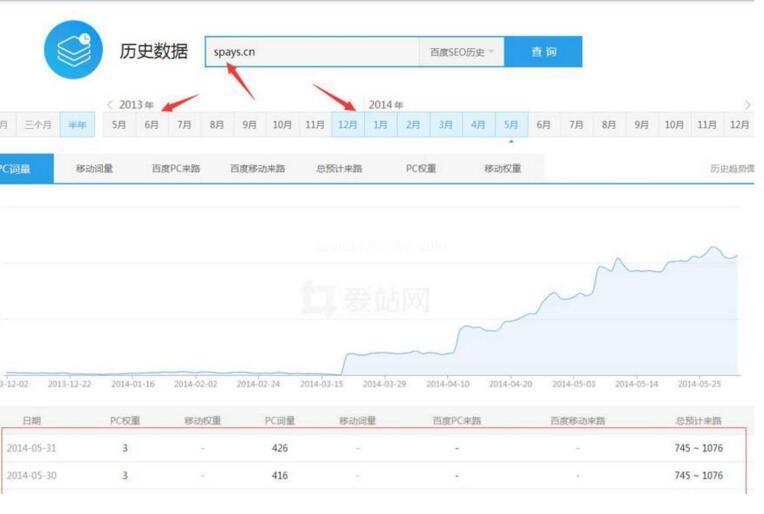This screenshot has height=514, width=764.
Task: Switch to the 总预计来路 tab
Action: (340, 169)
